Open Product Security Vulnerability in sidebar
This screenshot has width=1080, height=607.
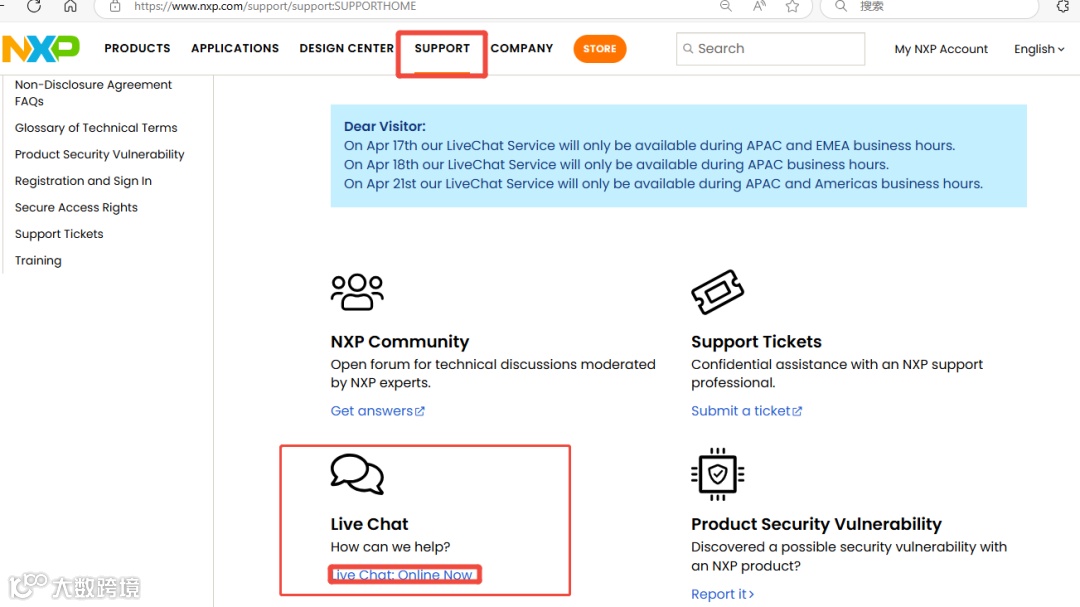pyautogui.click(x=99, y=154)
